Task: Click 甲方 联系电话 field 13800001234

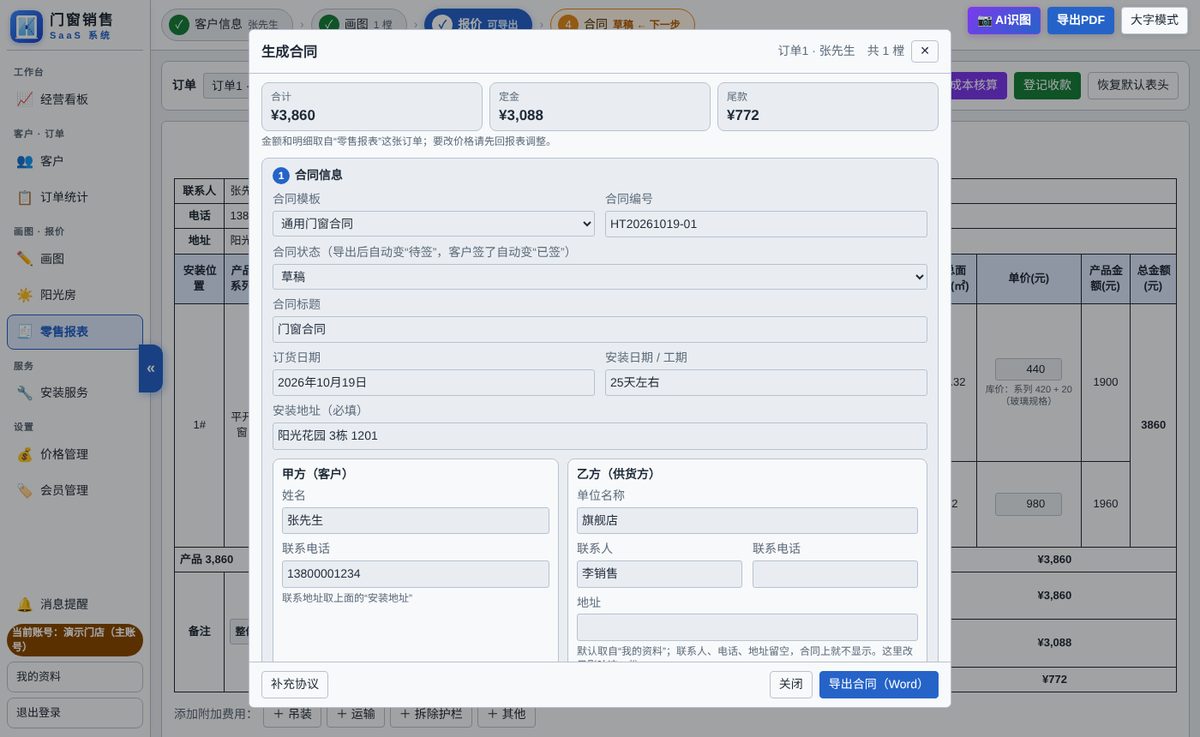Action: click(x=415, y=574)
